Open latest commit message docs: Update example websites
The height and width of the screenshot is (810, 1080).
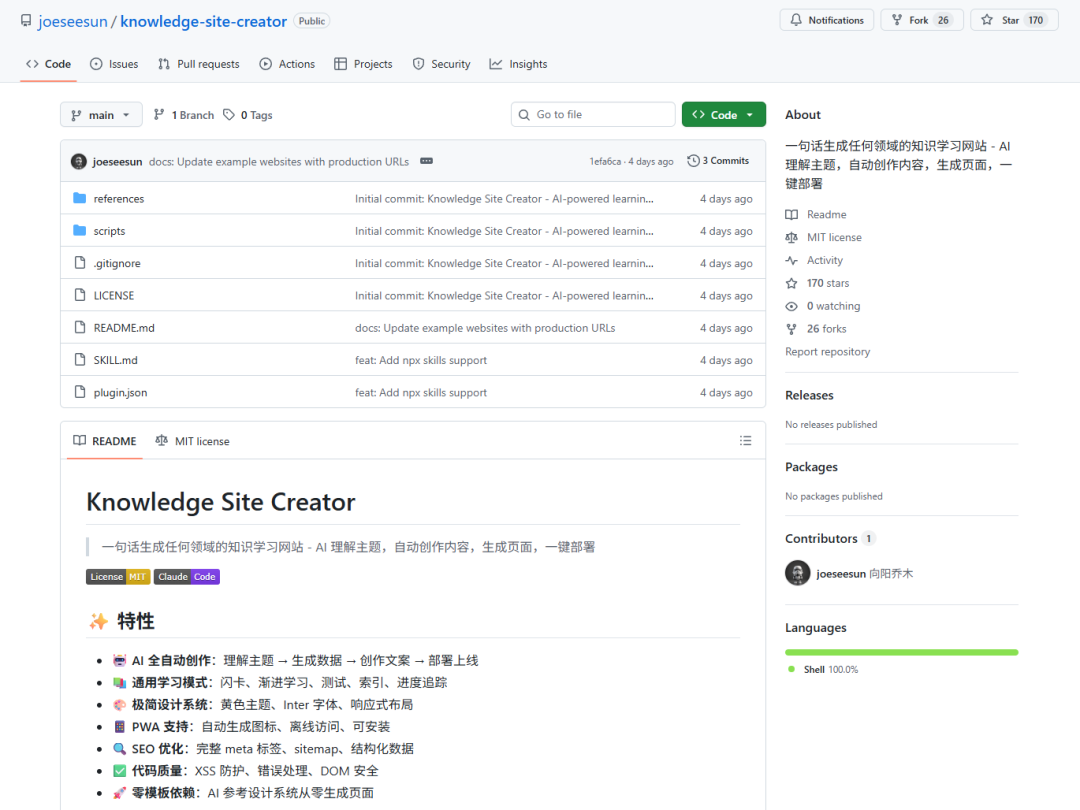pyautogui.click(x=279, y=162)
